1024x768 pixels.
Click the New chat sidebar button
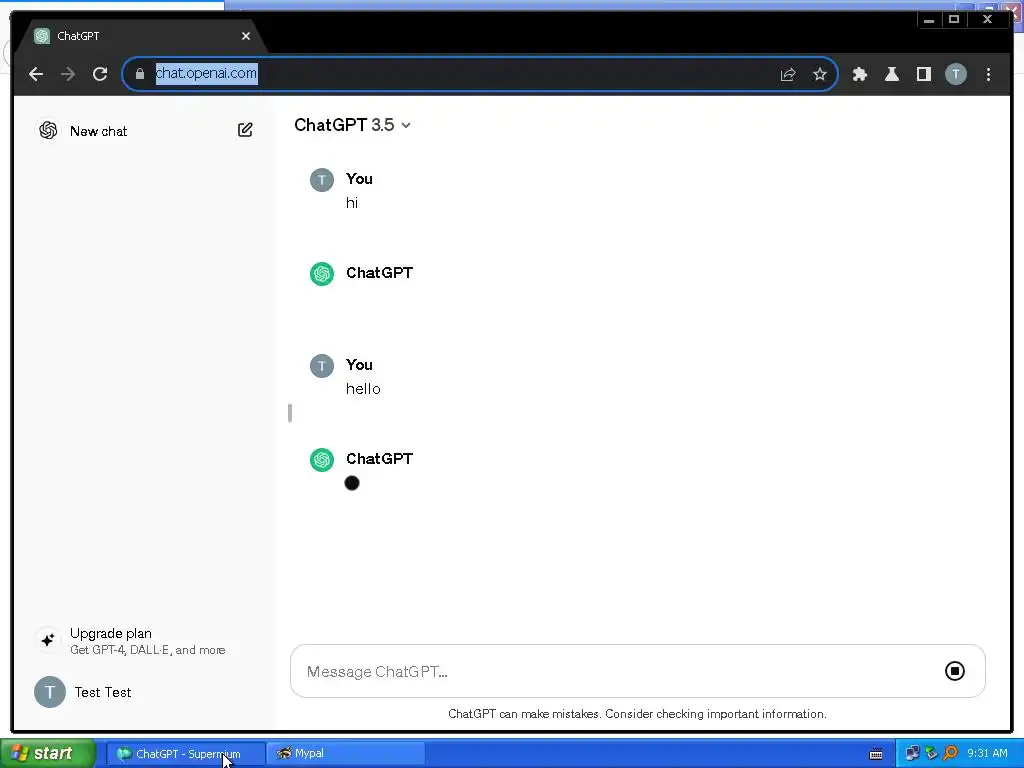point(144,131)
